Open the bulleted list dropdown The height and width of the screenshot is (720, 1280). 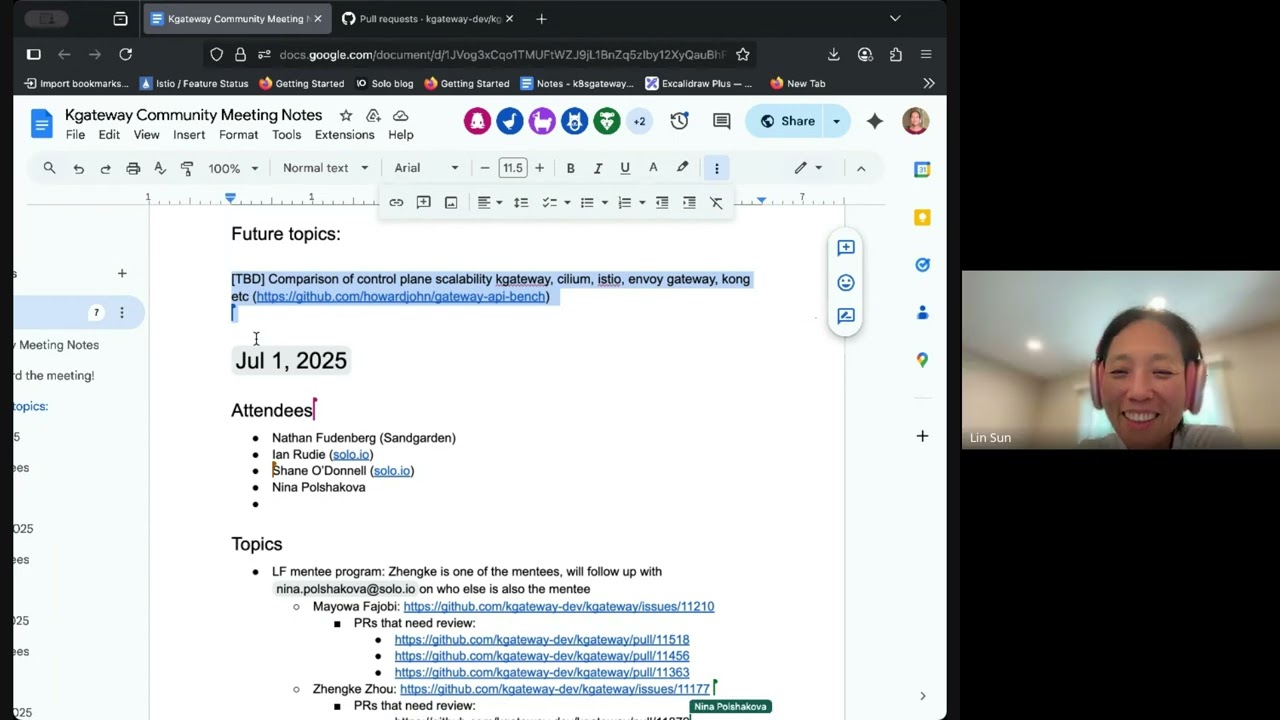tap(593, 202)
